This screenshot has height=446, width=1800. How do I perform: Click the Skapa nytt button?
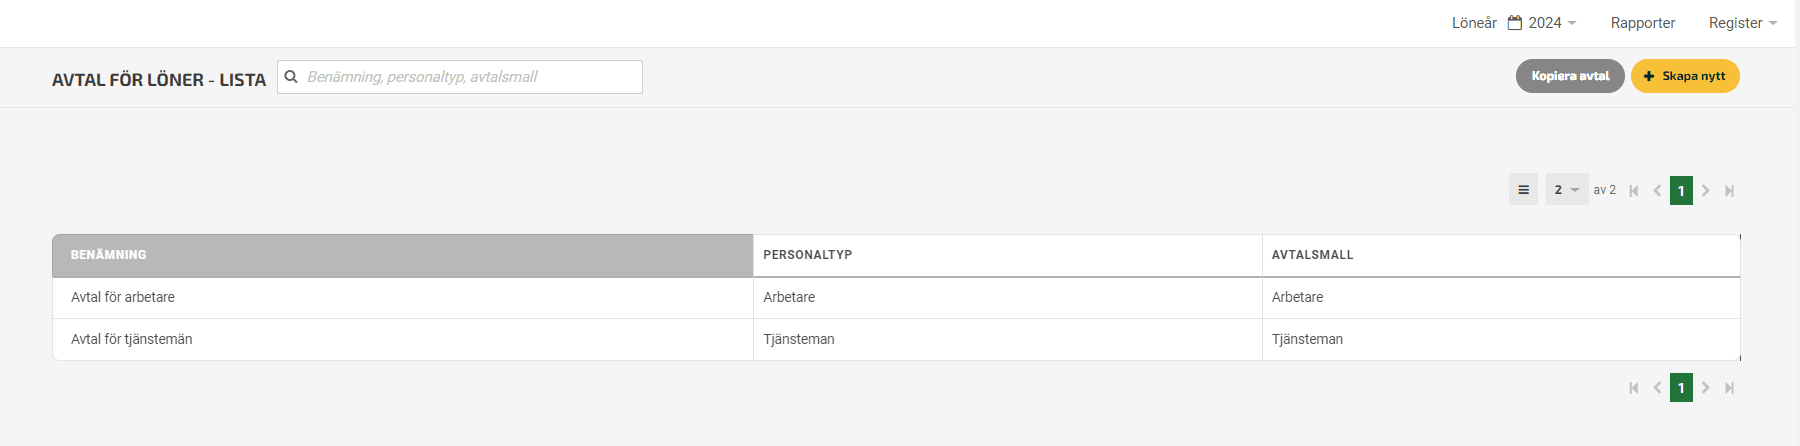[x=1685, y=76]
